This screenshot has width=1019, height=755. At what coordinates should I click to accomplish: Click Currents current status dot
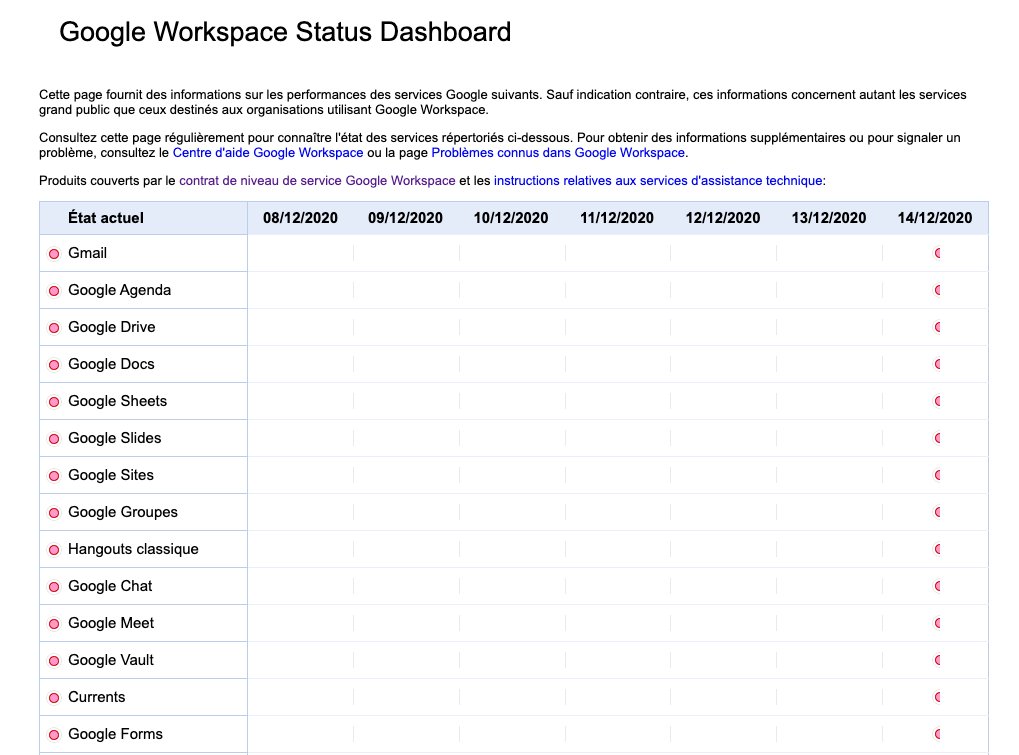(x=54, y=698)
